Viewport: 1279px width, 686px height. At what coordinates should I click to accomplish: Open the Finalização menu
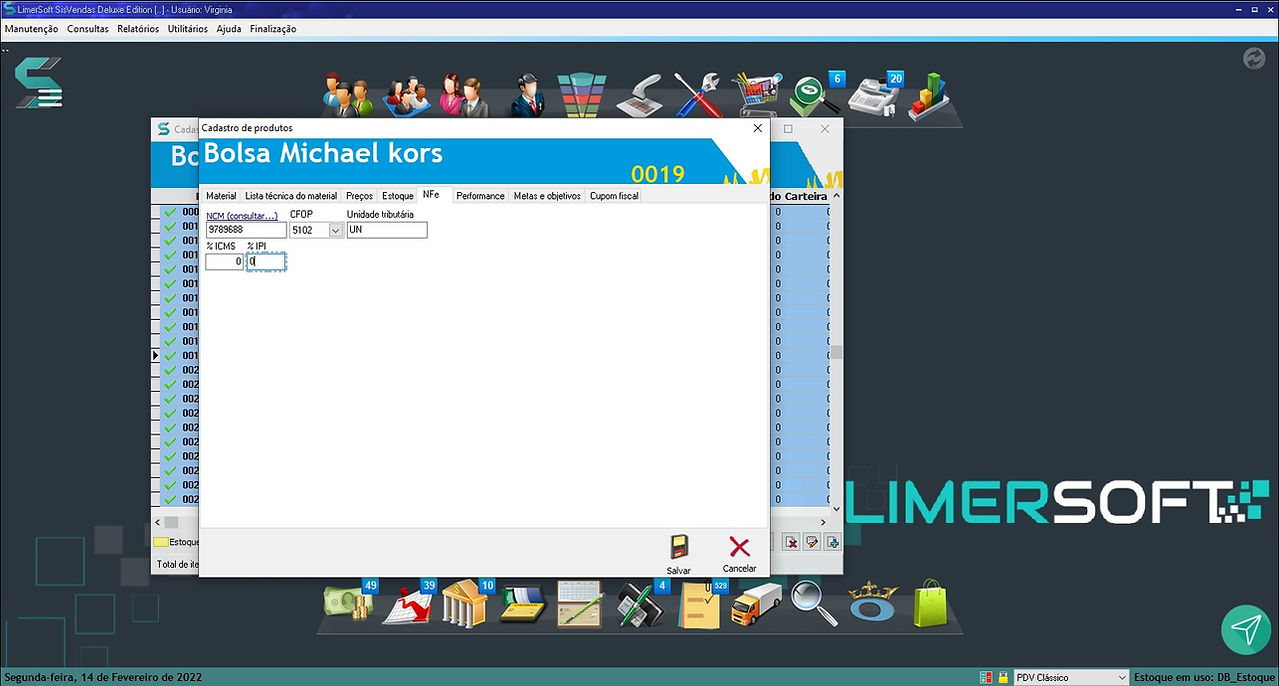click(x=273, y=29)
